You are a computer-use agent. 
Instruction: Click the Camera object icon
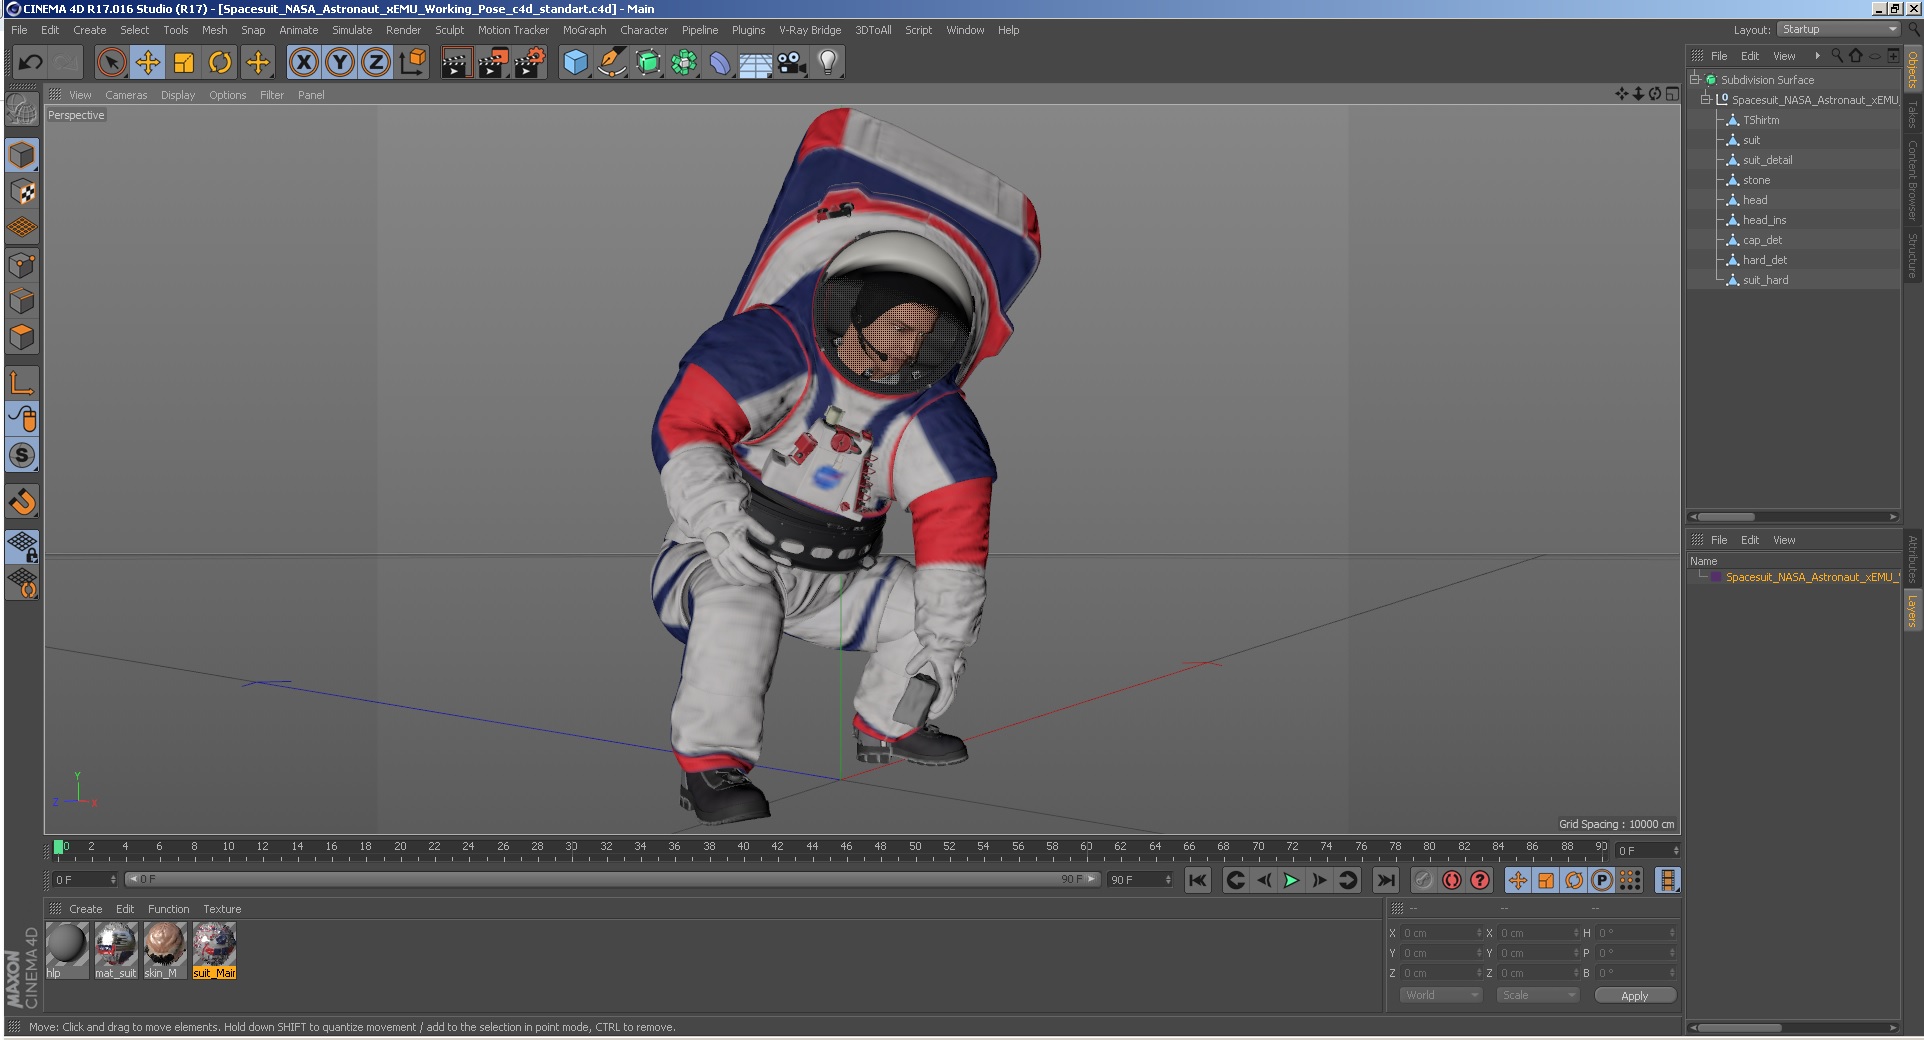(791, 63)
